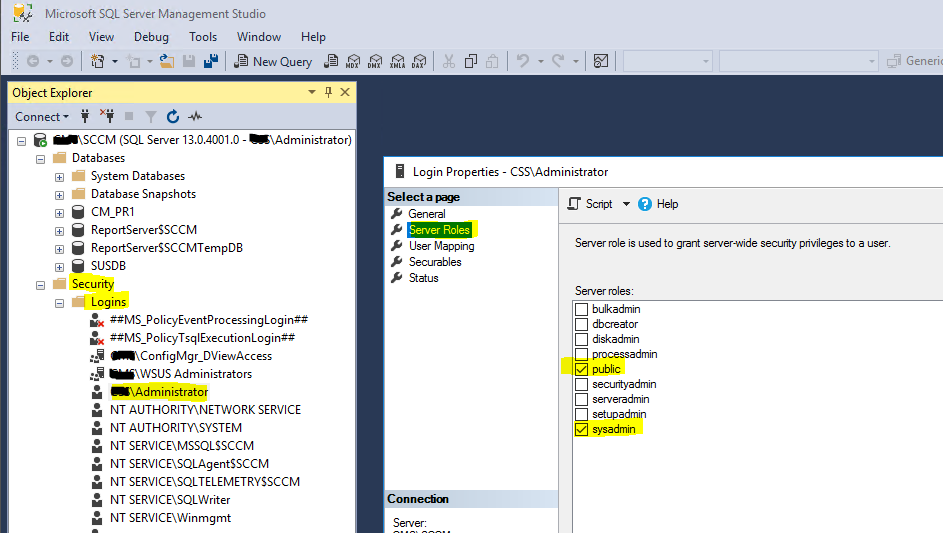Expand the ReportServer$SCCM database
Screen dimensions: 943x533
(x=59, y=232)
